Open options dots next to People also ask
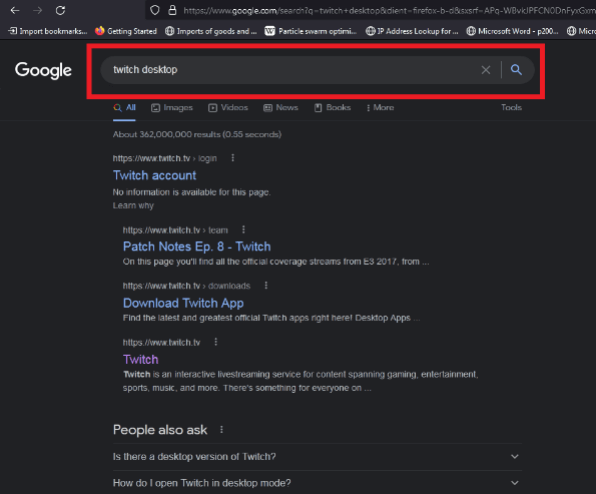The image size is (596, 494). (222, 429)
